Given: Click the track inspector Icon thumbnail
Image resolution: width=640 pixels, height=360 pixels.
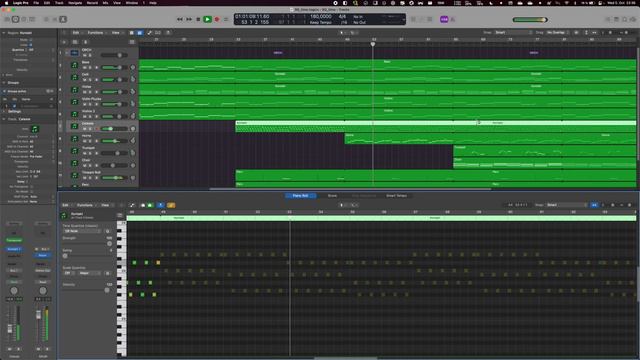Looking at the screenshot, I should tap(35, 129).
